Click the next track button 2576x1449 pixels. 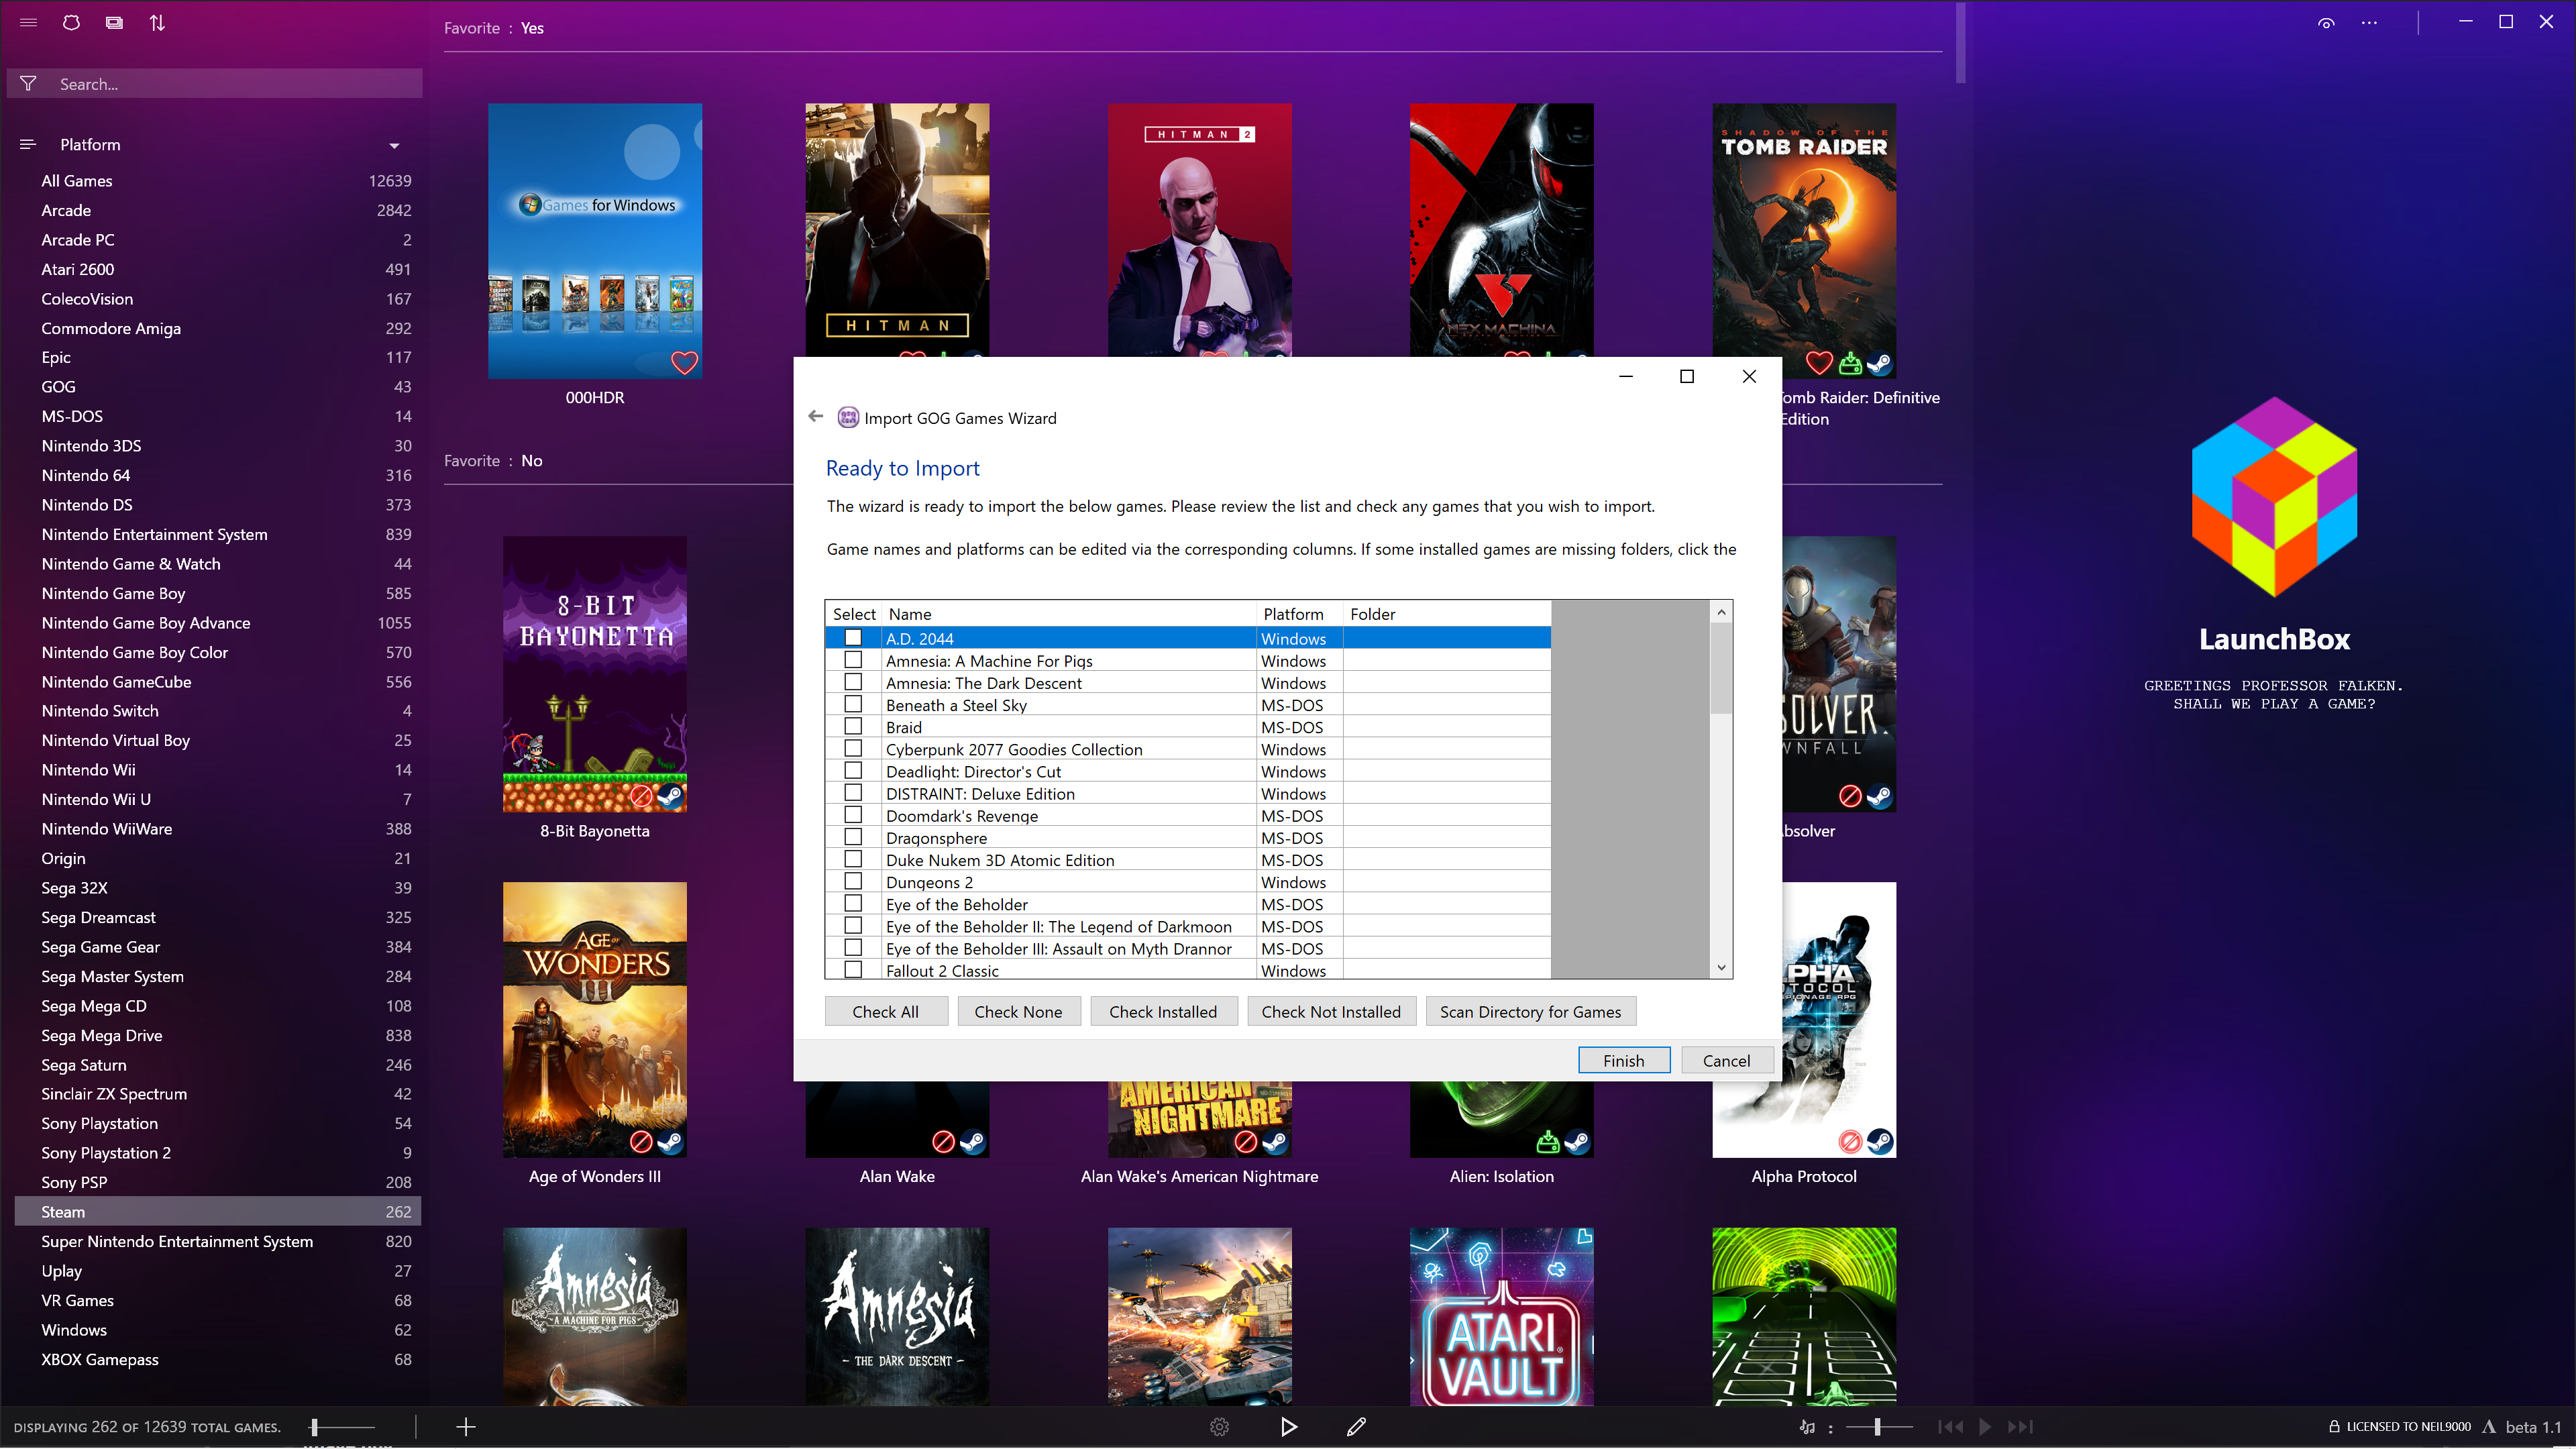tap(2020, 1427)
